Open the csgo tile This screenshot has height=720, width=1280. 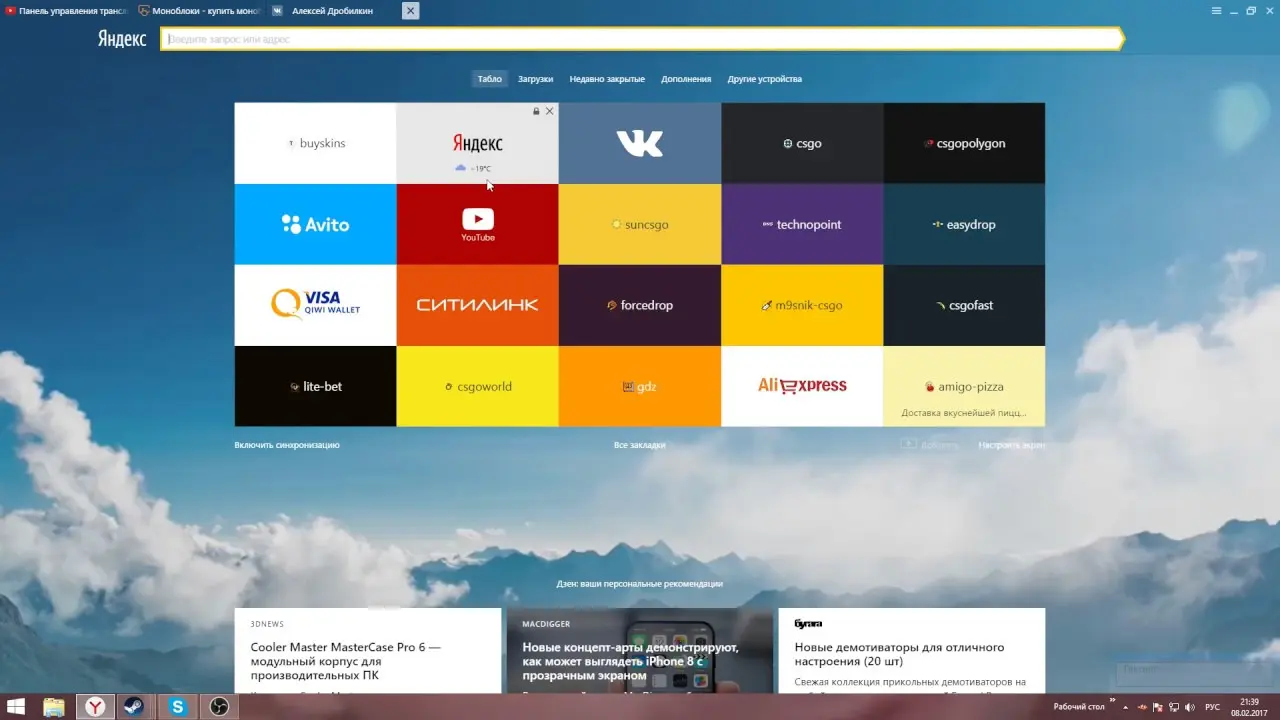click(x=802, y=143)
